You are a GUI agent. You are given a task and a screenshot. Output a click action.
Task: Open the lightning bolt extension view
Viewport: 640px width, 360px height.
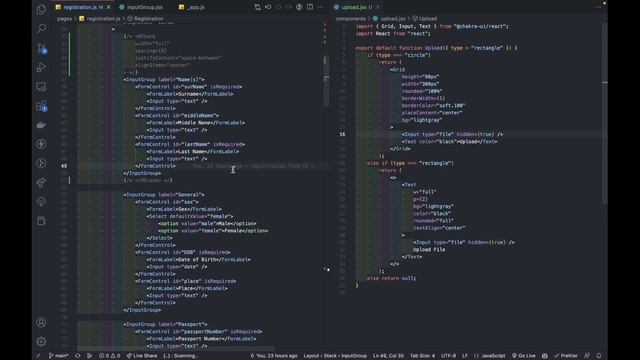click(x=41, y=144)
